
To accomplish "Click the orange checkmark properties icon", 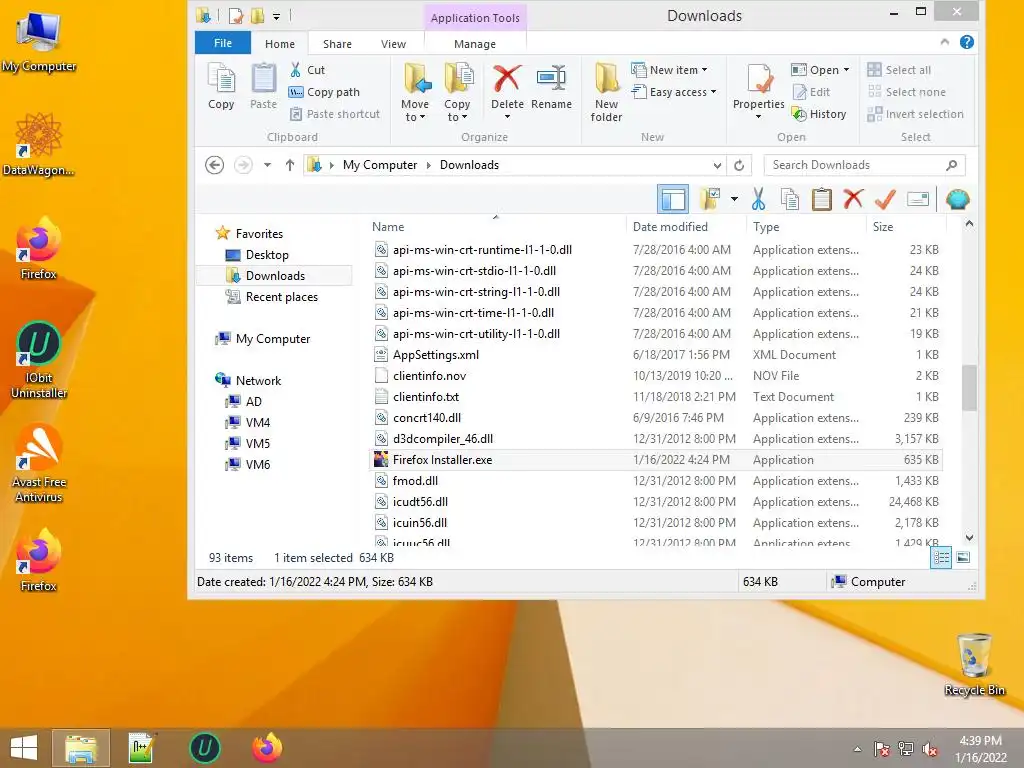I will coord(885,199).
